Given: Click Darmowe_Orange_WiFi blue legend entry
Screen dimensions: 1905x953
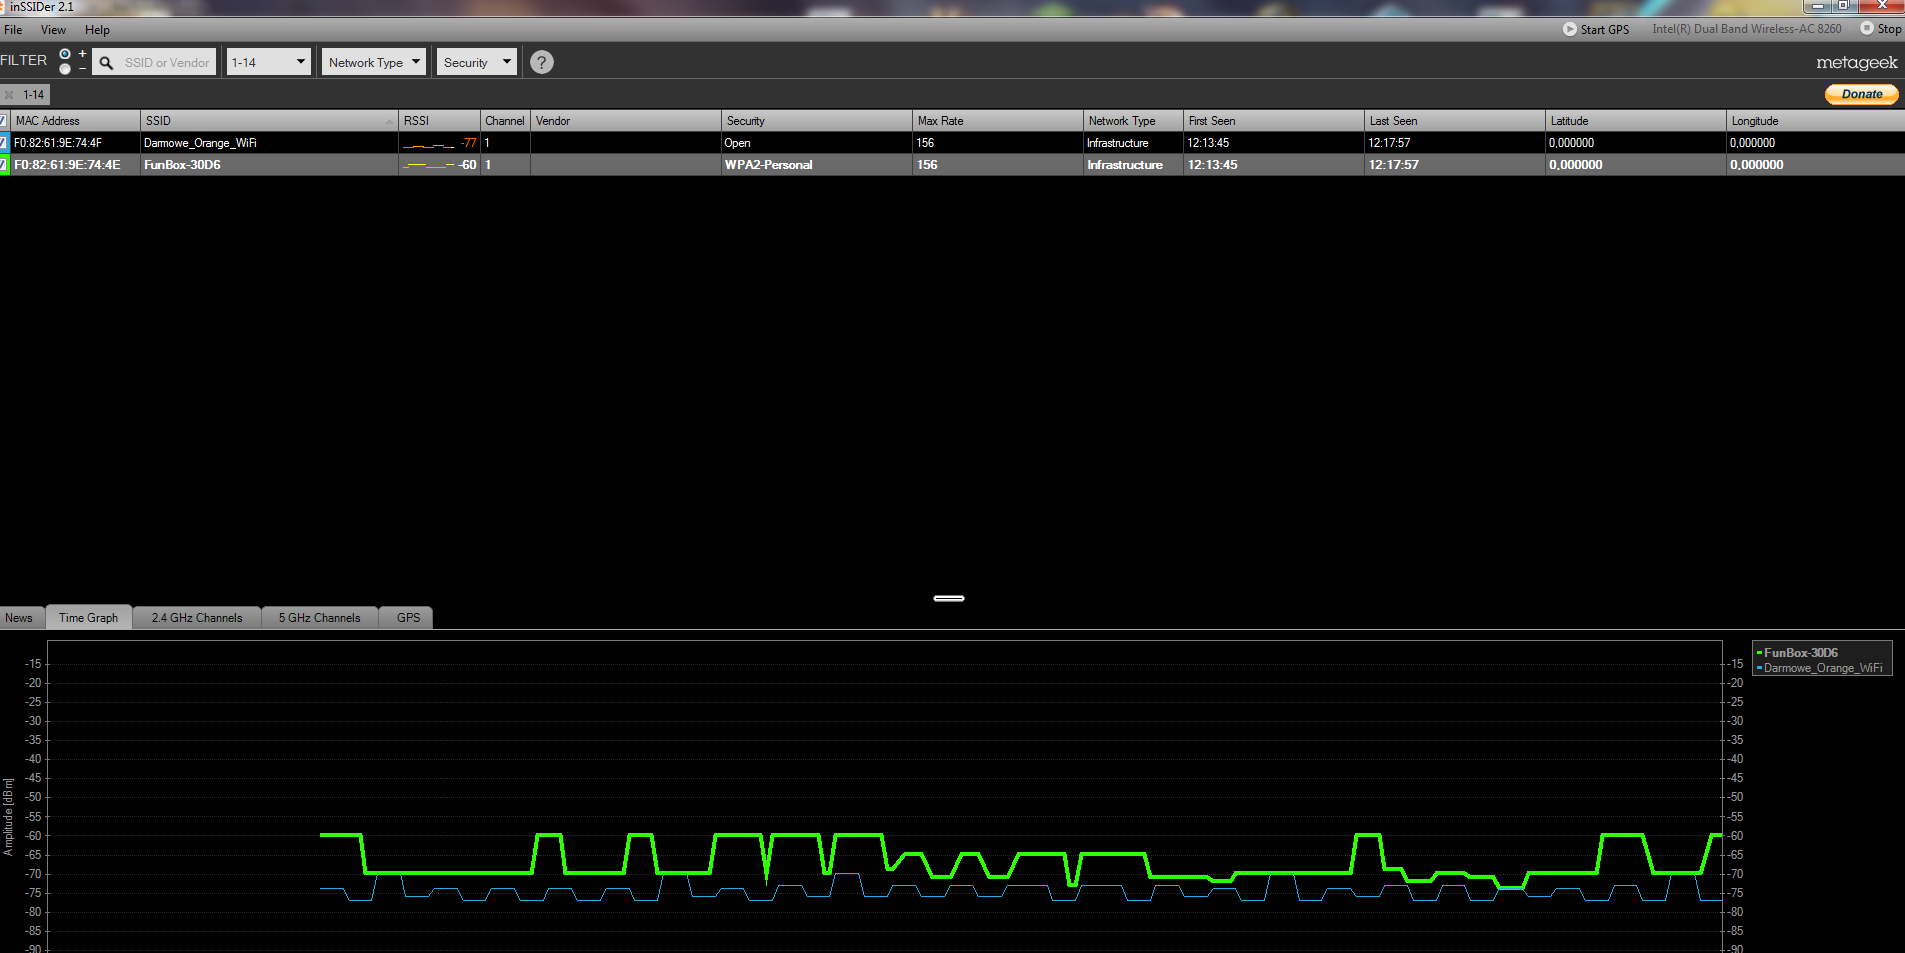Looking at the screenshot, I should tap(1819, 668).
